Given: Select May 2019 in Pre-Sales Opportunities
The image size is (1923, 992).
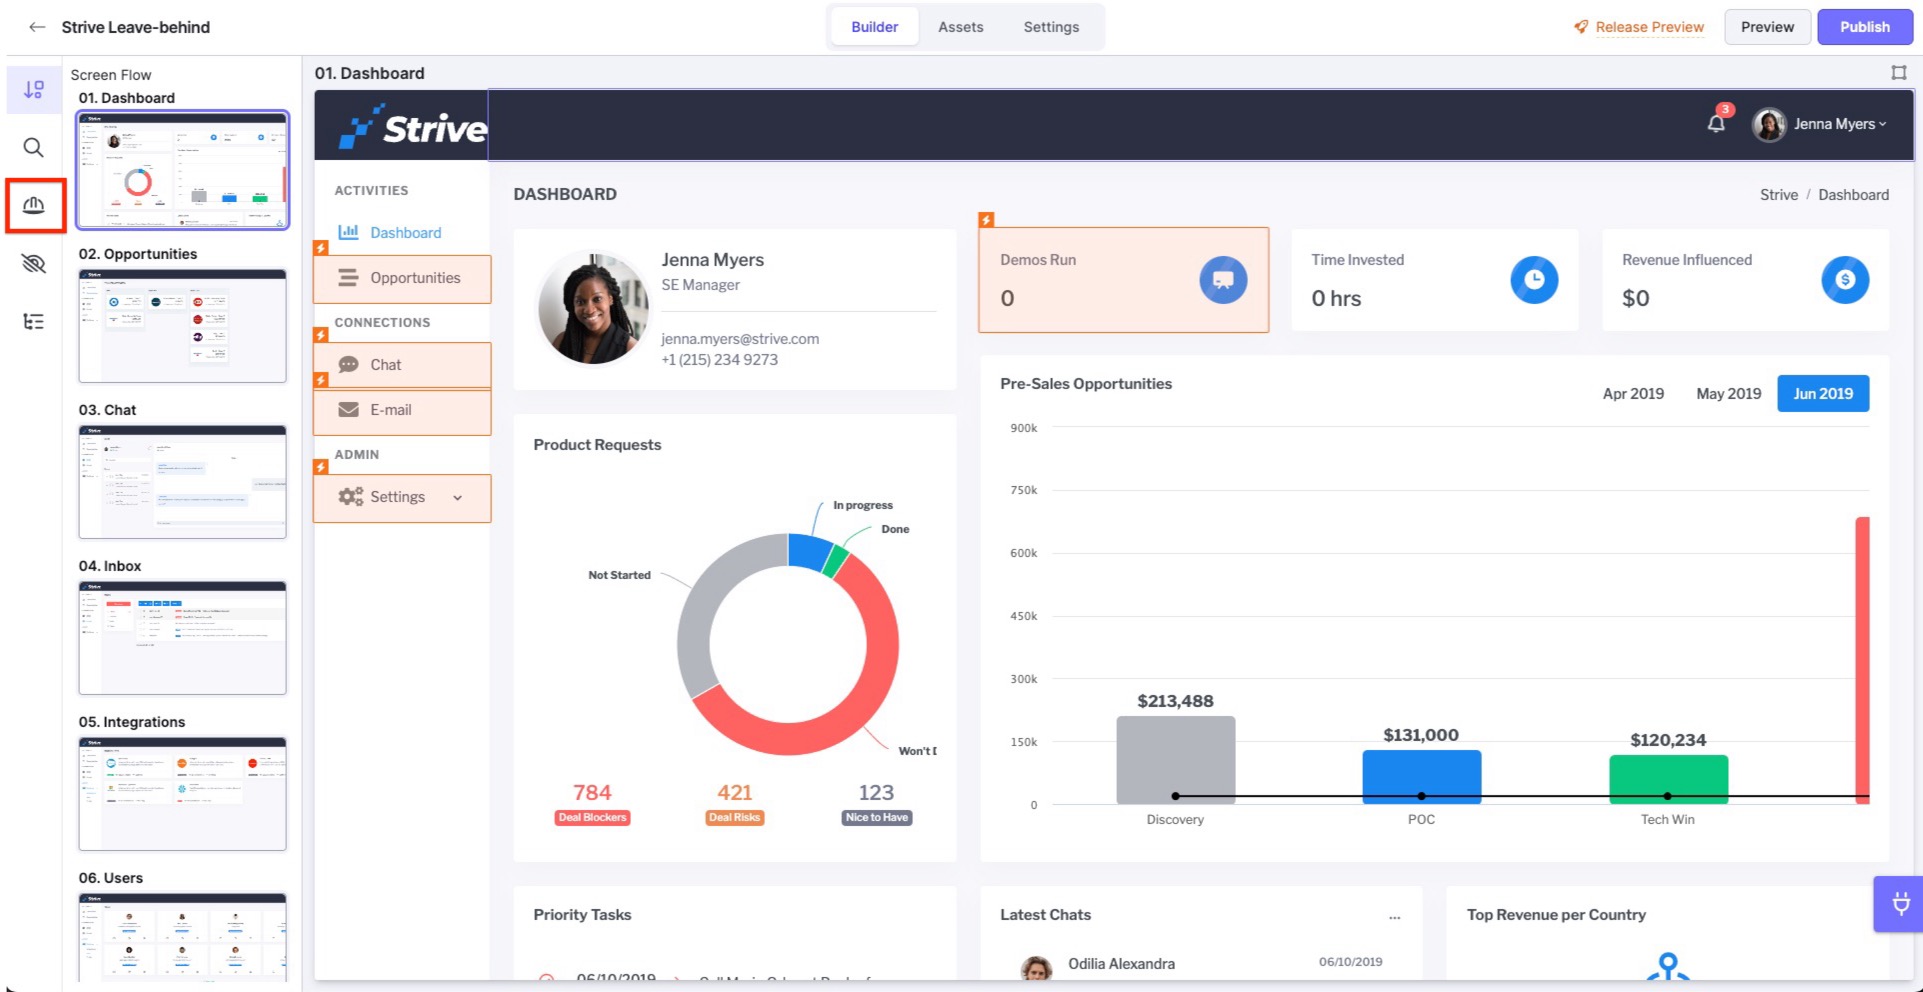Looking at the screenshot, I should click(x=1728, y=394).
